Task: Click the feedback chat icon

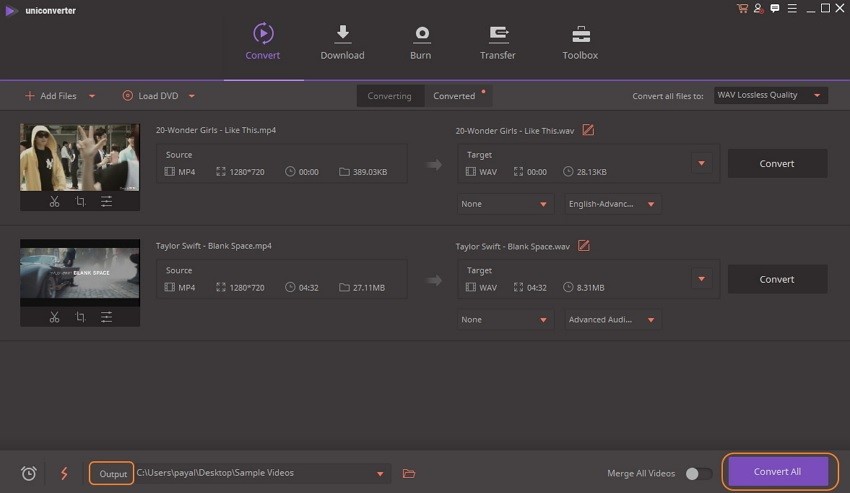Action: [775, 8]
